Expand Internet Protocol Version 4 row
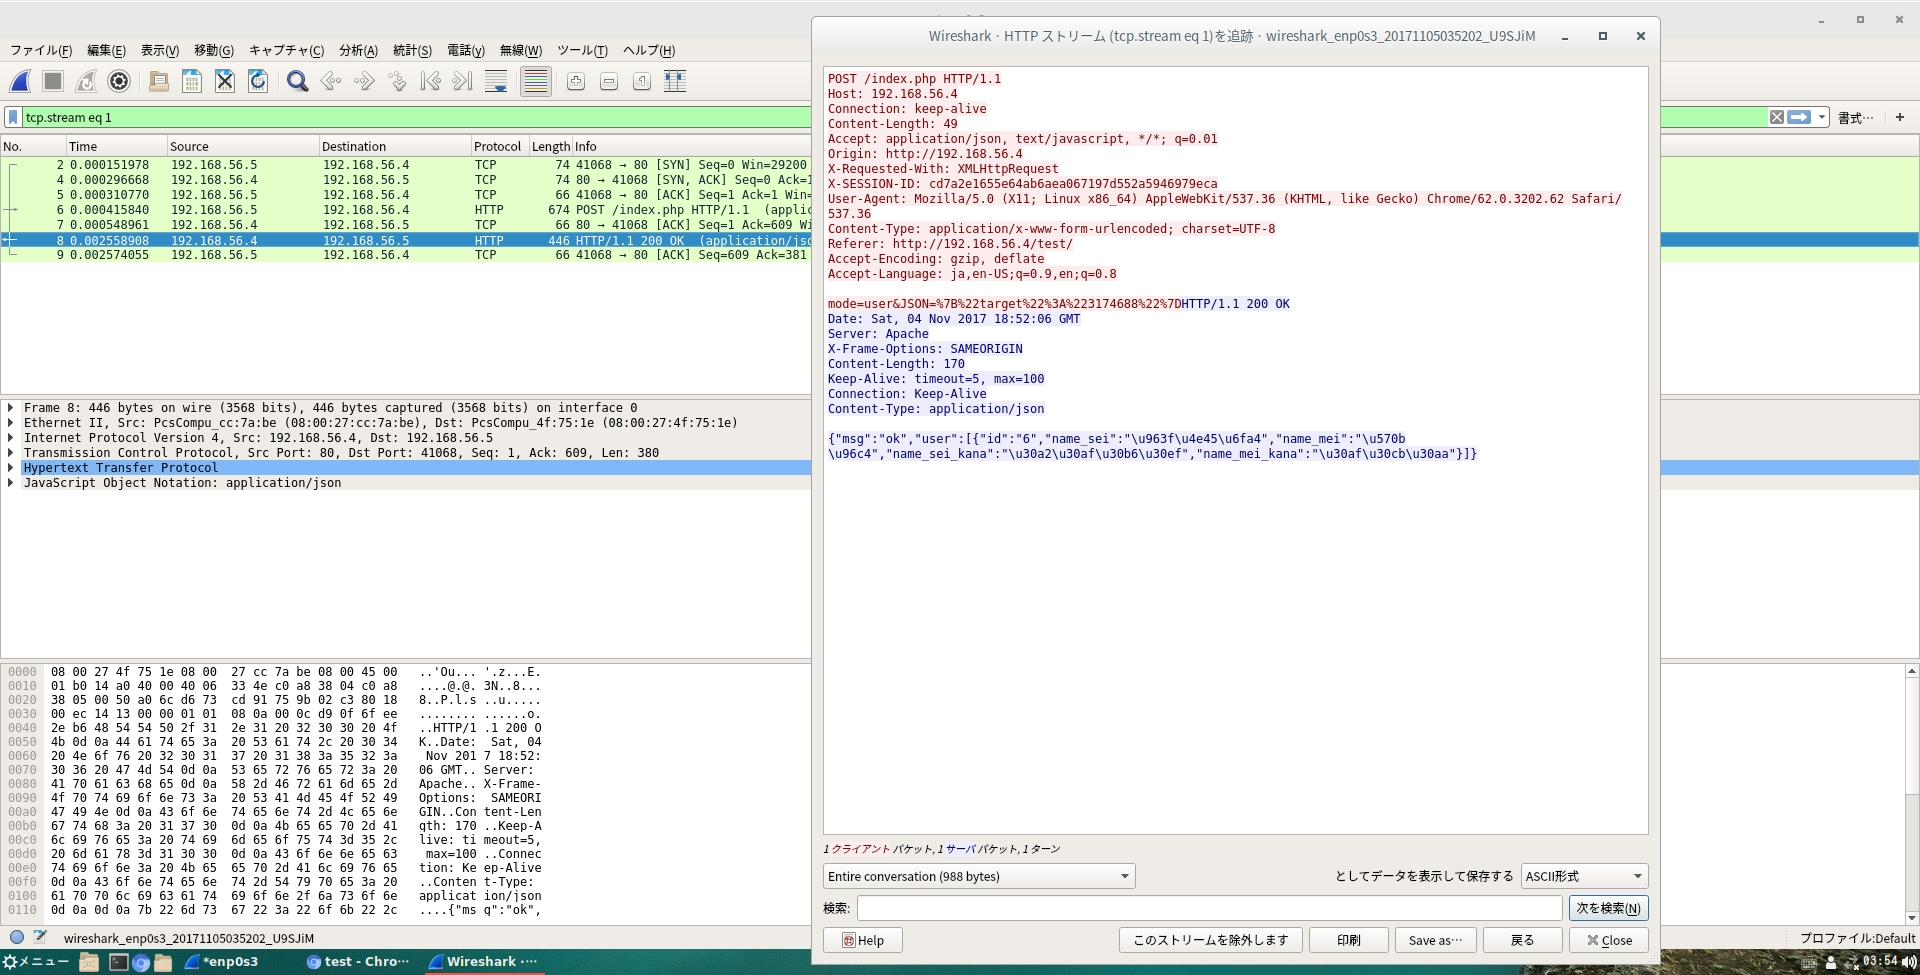 [10, 438]
